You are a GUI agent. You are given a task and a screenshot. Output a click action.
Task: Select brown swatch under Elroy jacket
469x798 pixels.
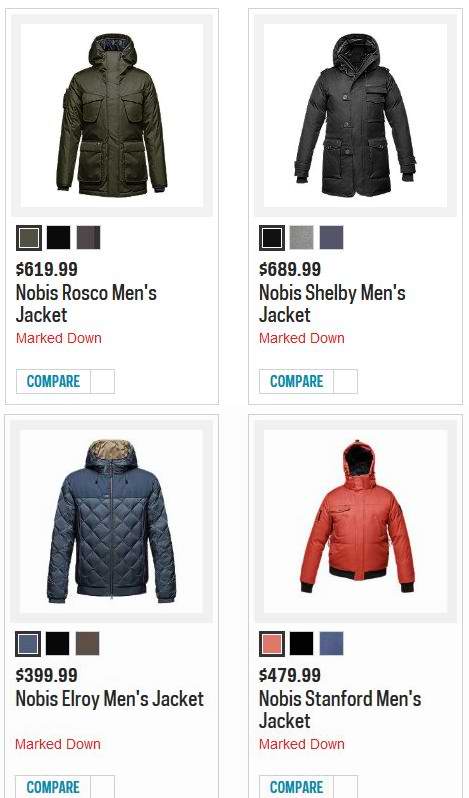pos(87,643)
